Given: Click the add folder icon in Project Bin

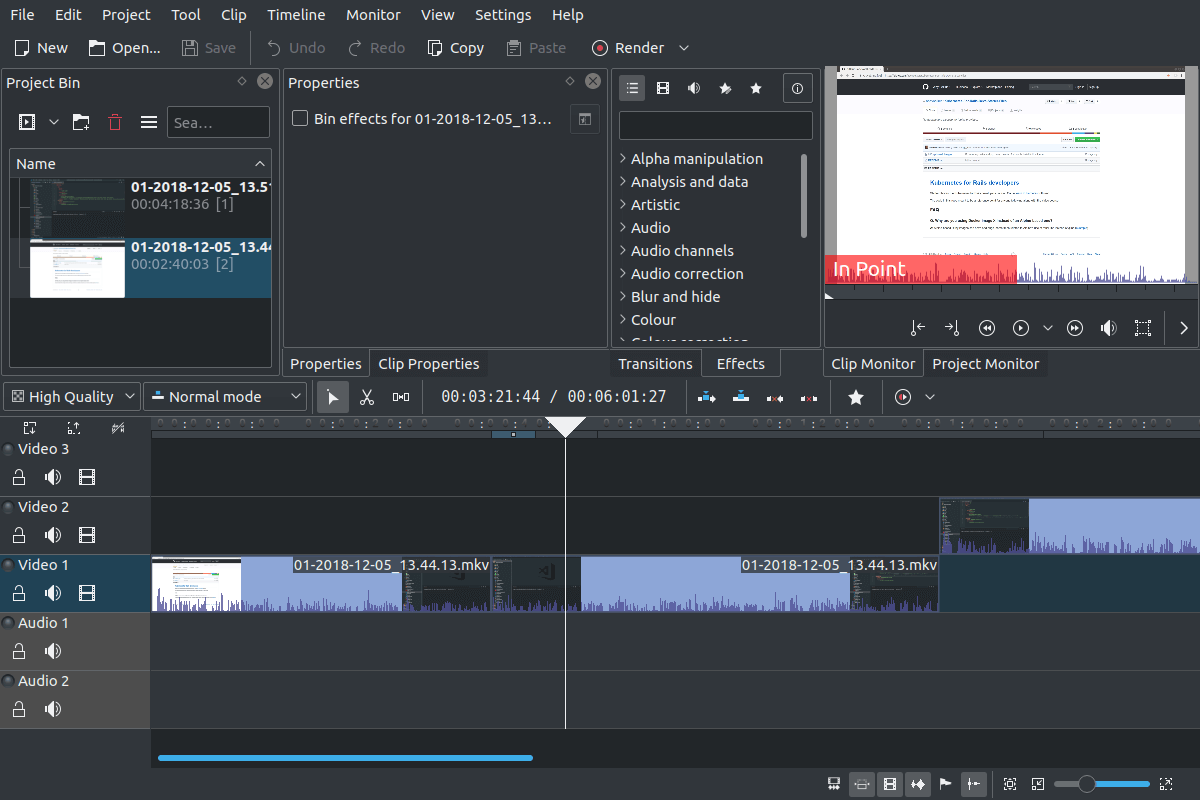Looking at the screenshot, I should pos(81,122).
